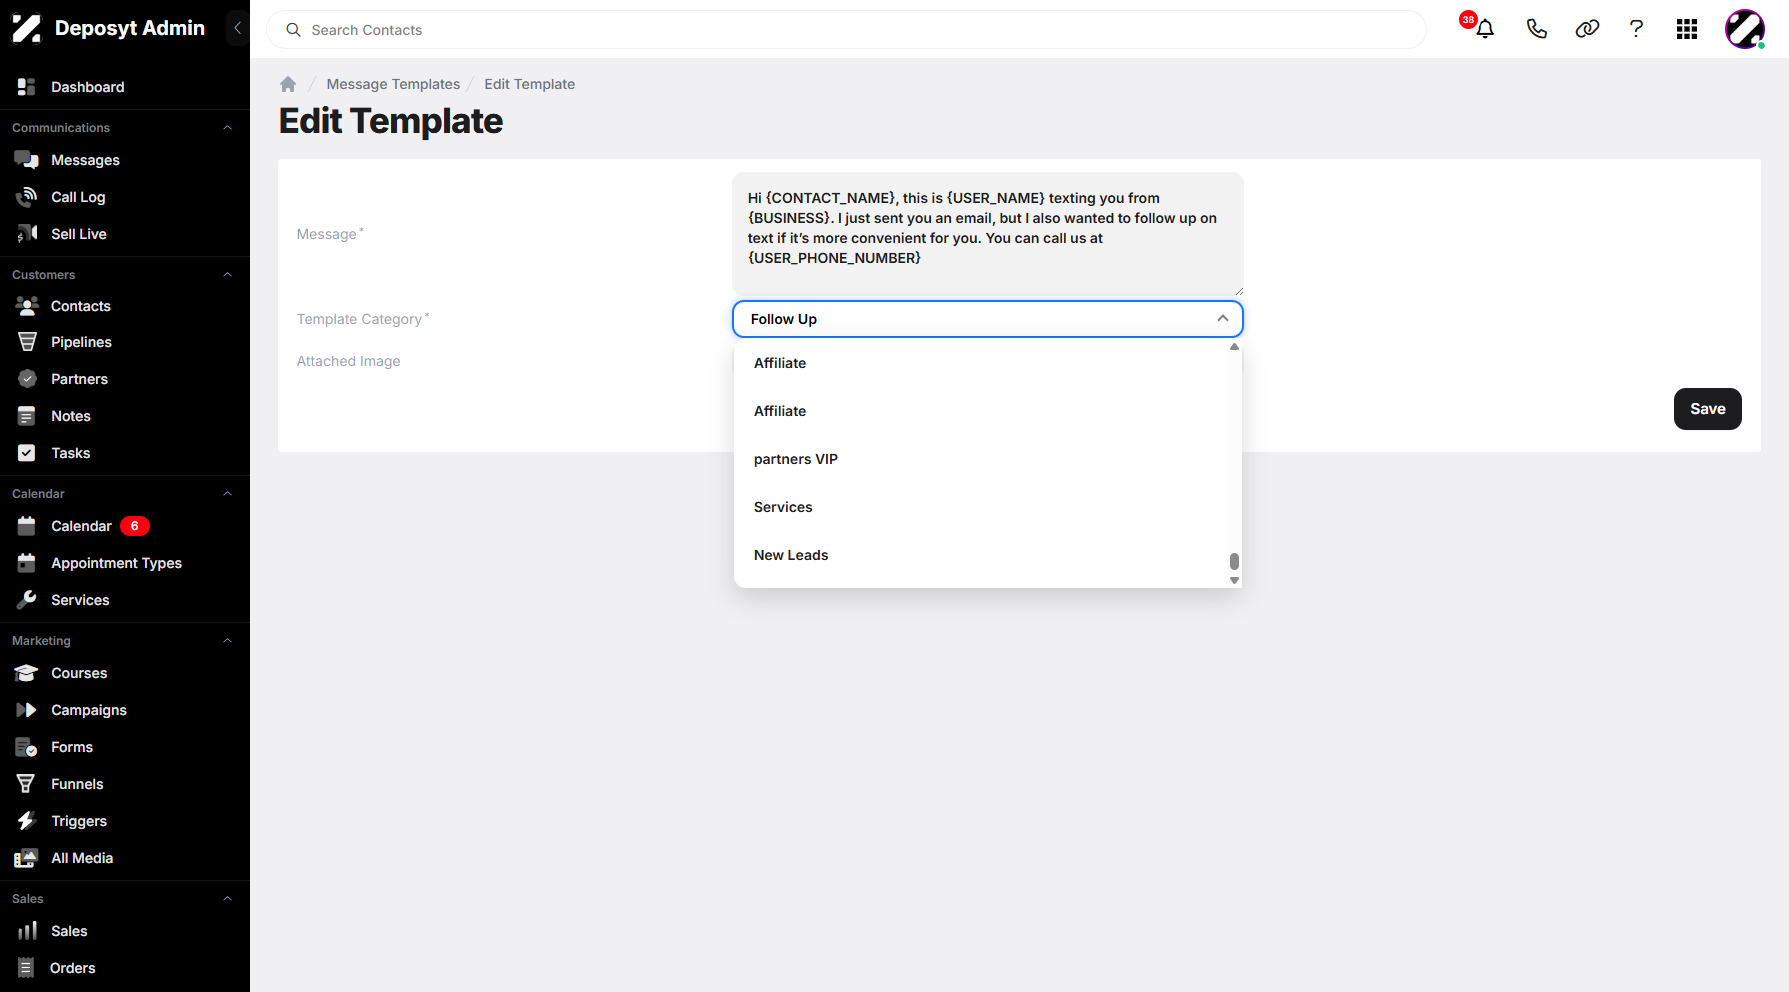Open the phone dialer icon
This screenshot has width=1789, height=992.
1537,29
